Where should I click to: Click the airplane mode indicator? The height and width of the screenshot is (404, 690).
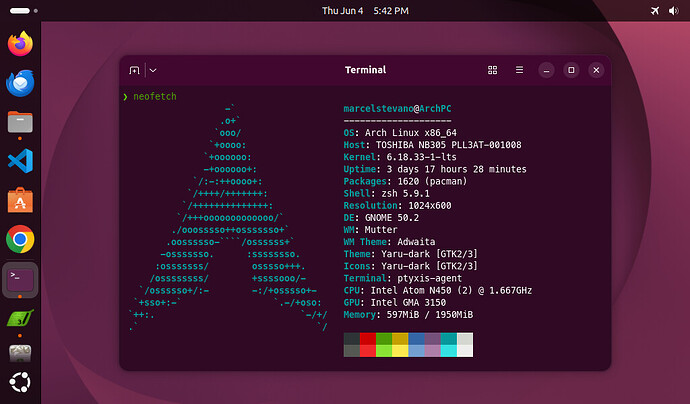coord(655,11)
